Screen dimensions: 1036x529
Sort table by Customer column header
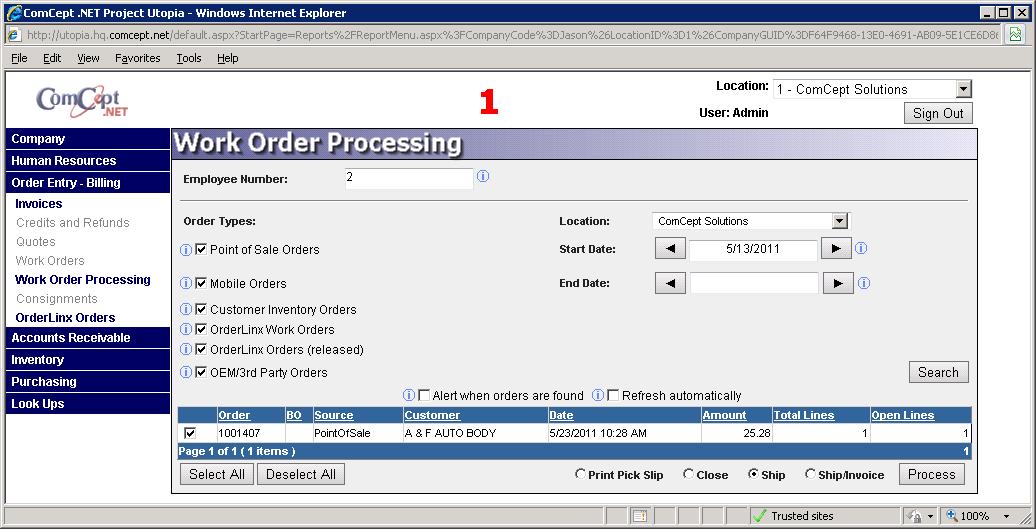(x=432, y=415)
